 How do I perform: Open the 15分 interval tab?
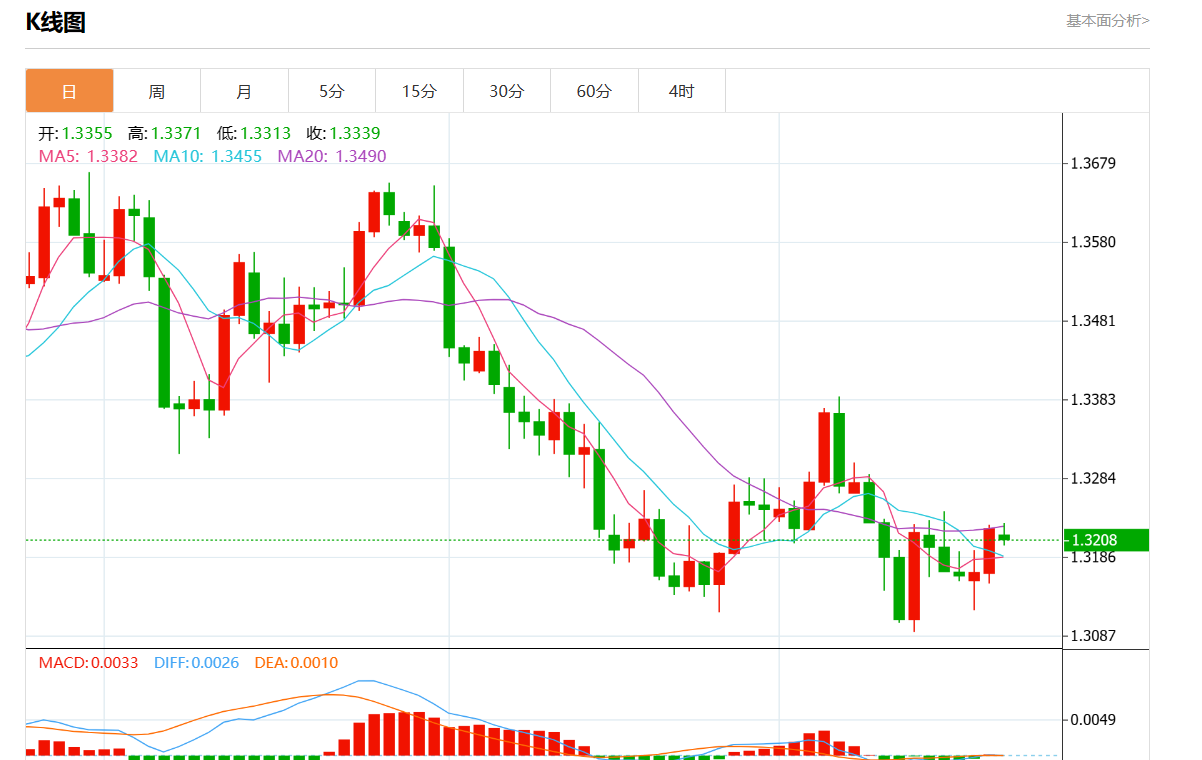coord(419,91)
